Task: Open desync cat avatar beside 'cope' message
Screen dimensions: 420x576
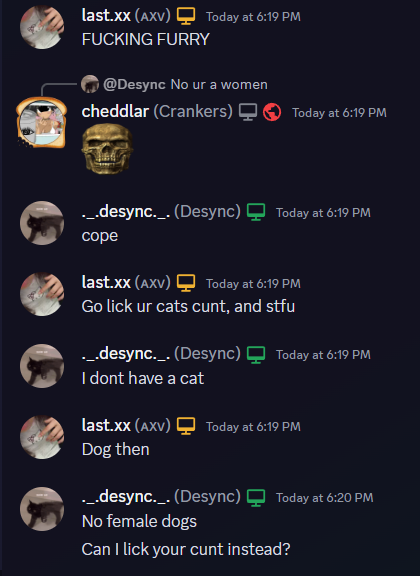Action: point(42,223)
